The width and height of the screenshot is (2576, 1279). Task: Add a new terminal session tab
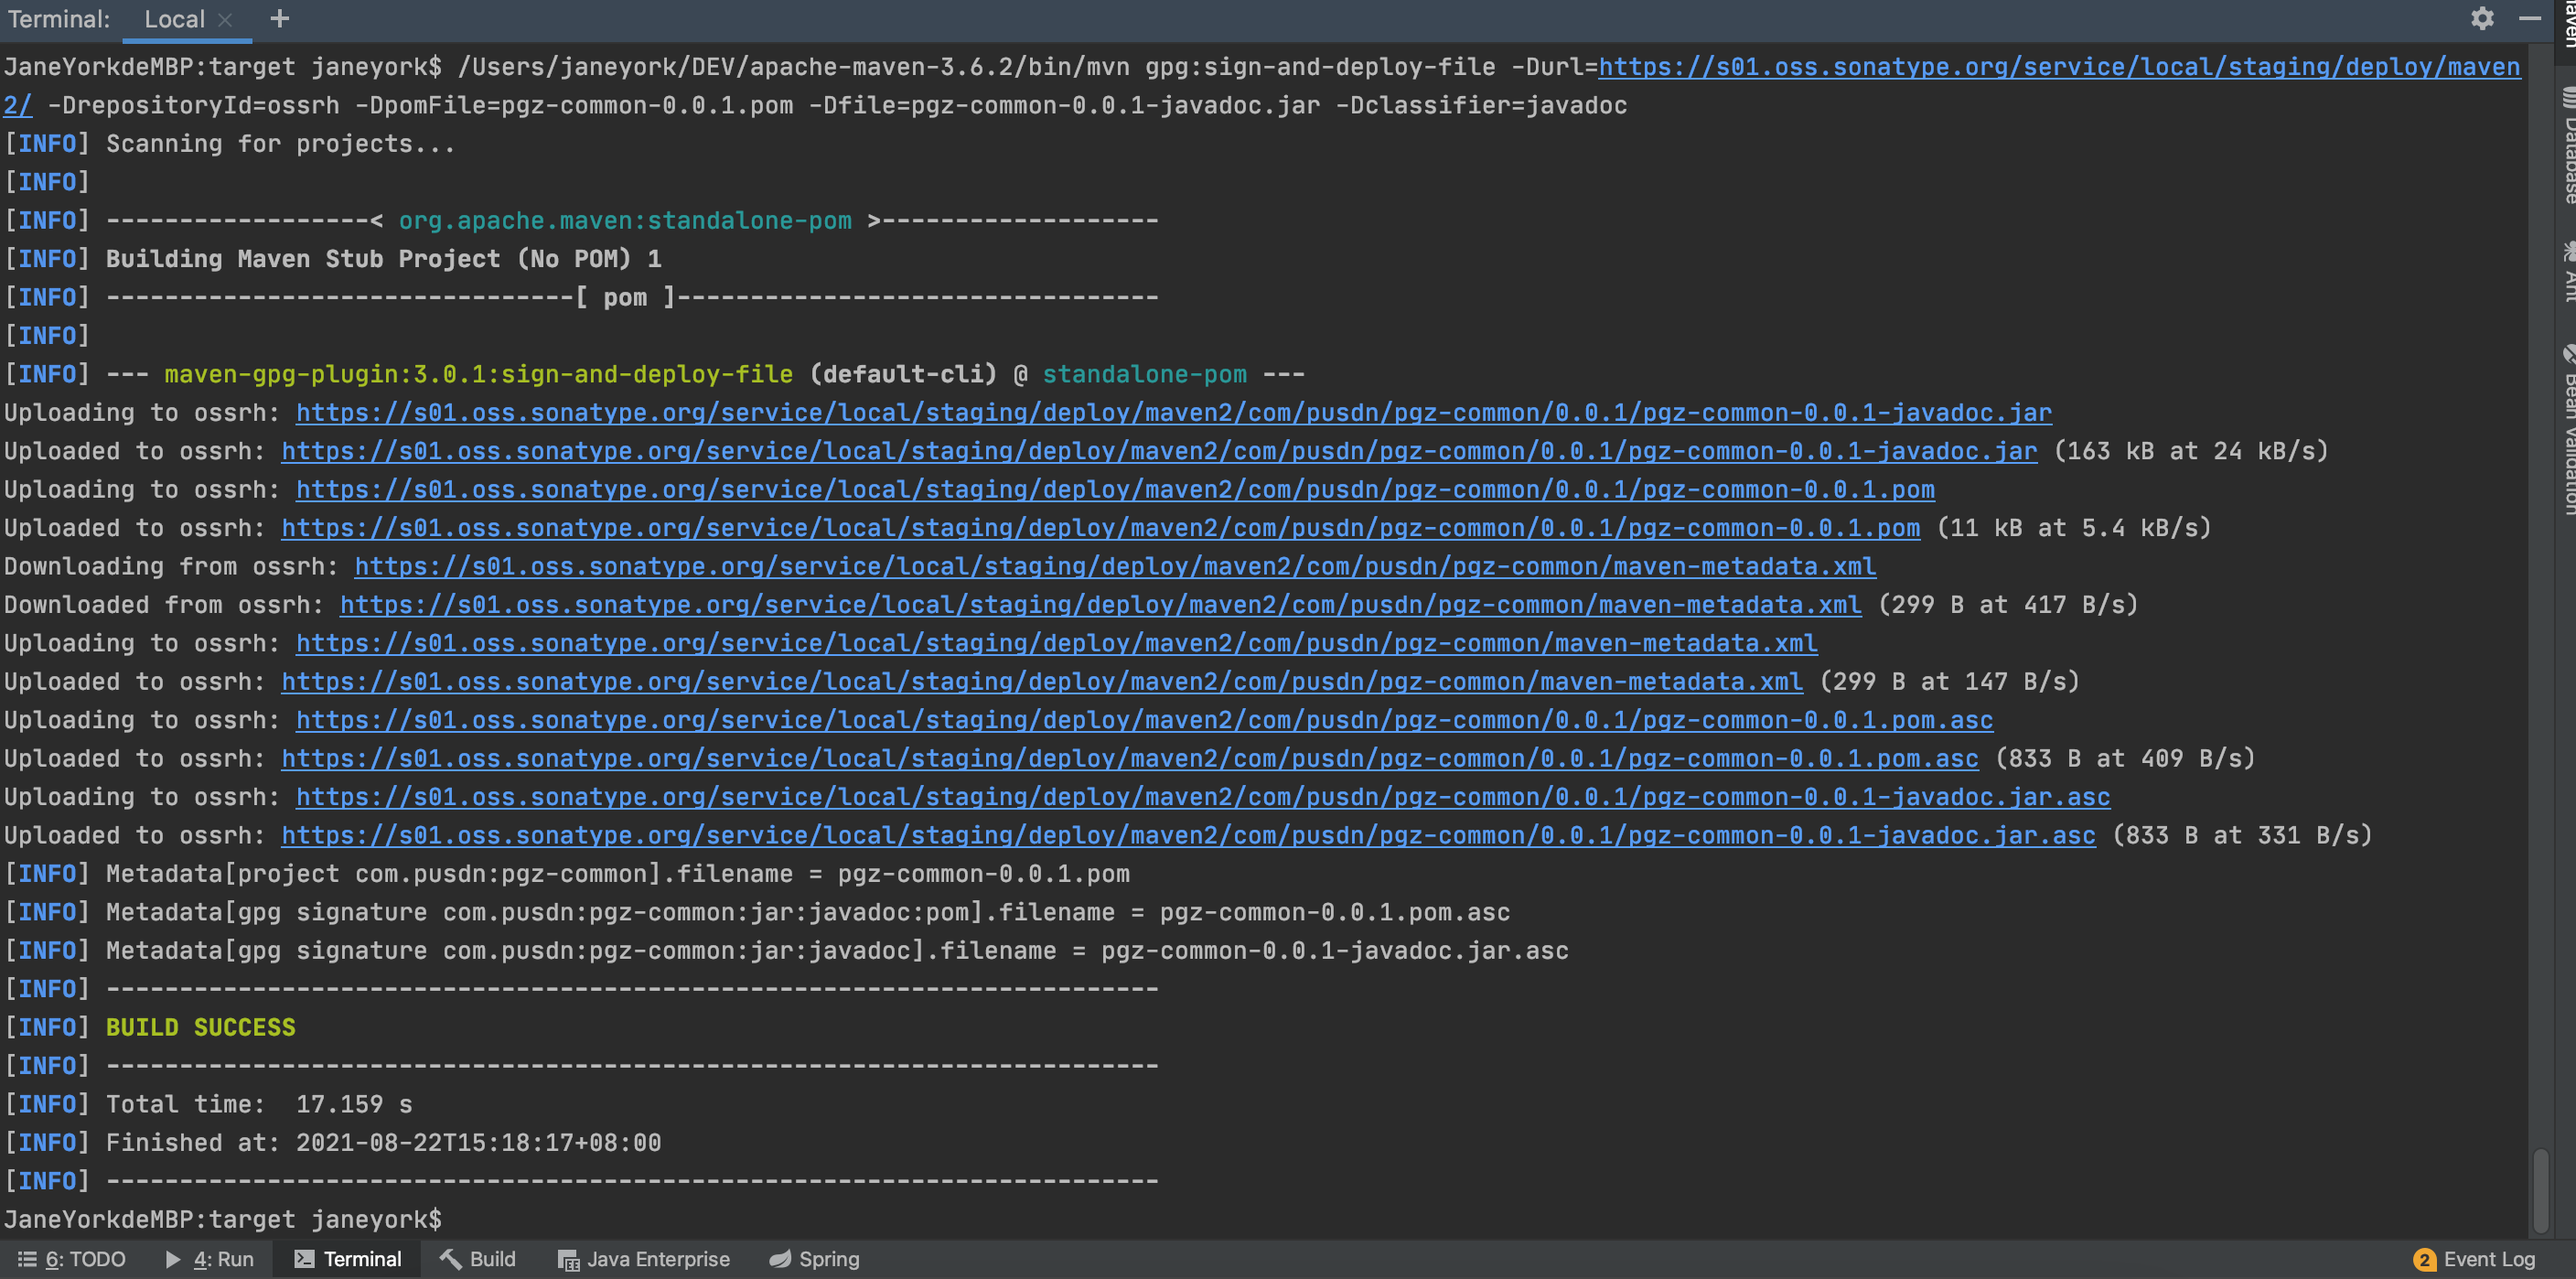coord(280,19)
